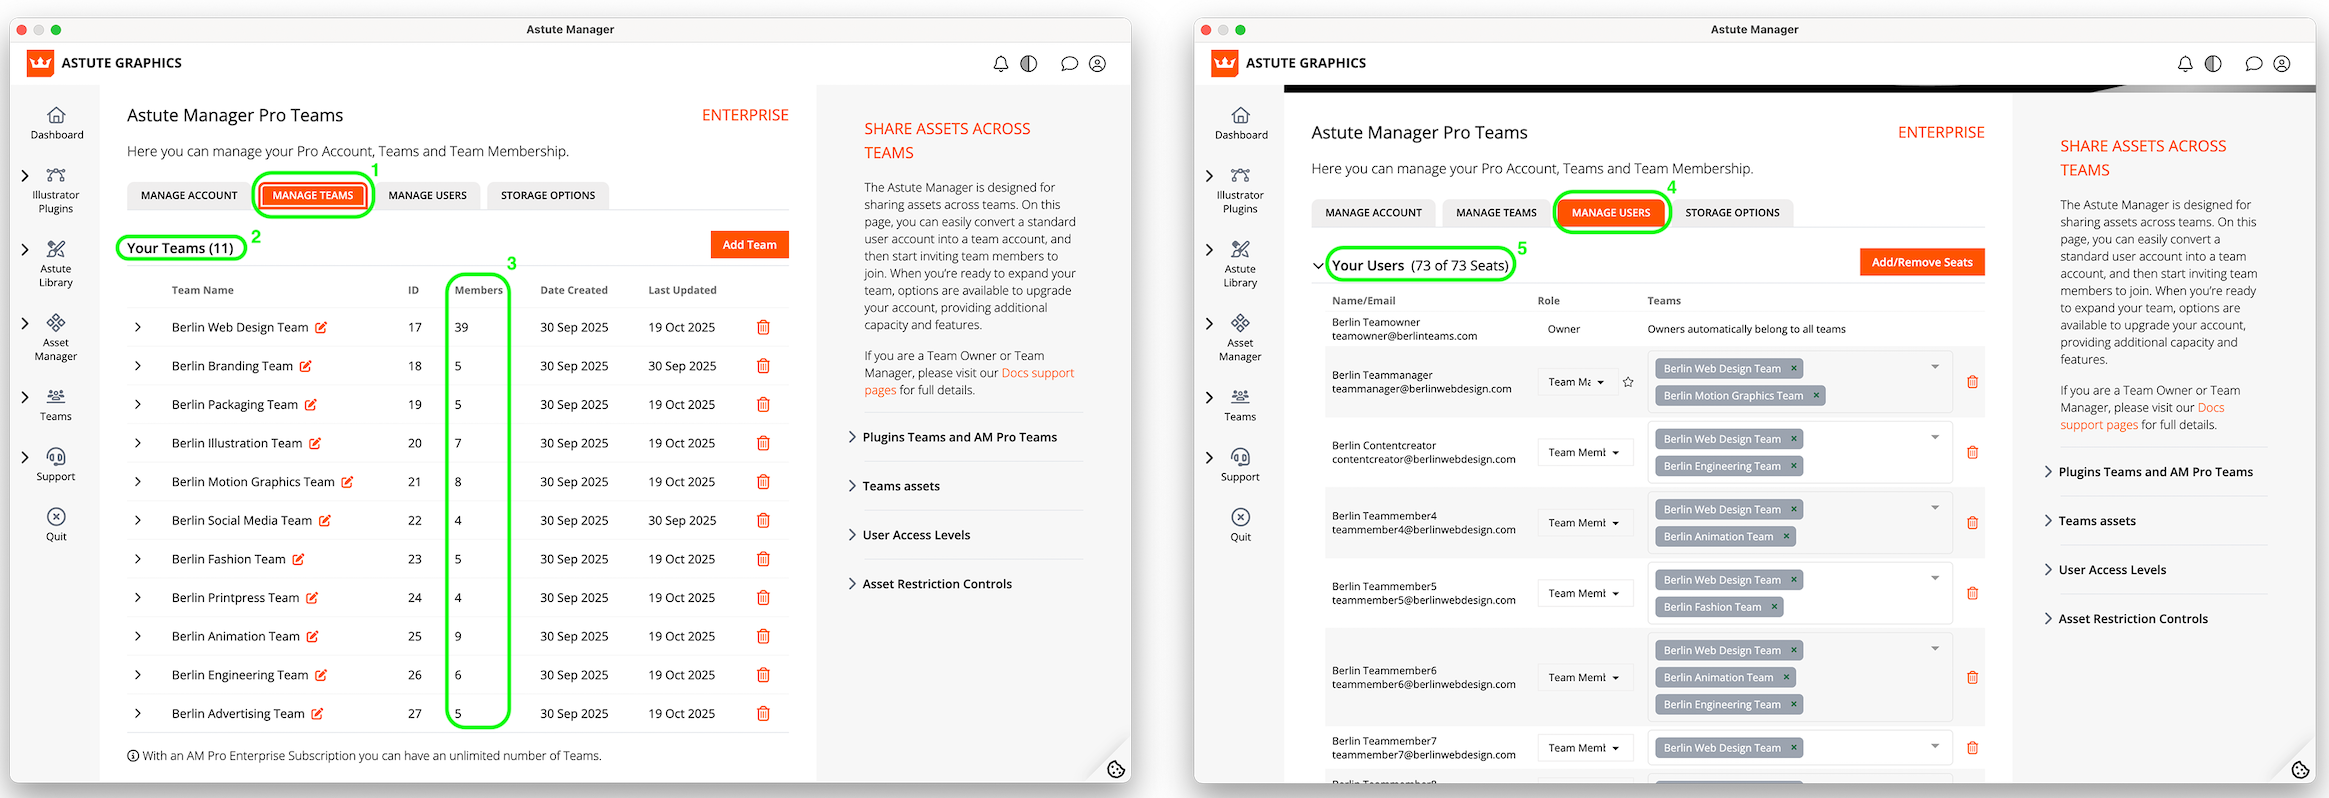Open Astute Library in the right window sidebar
The height and width of the screenshot is (798, 2329).
click(1240, 262)
